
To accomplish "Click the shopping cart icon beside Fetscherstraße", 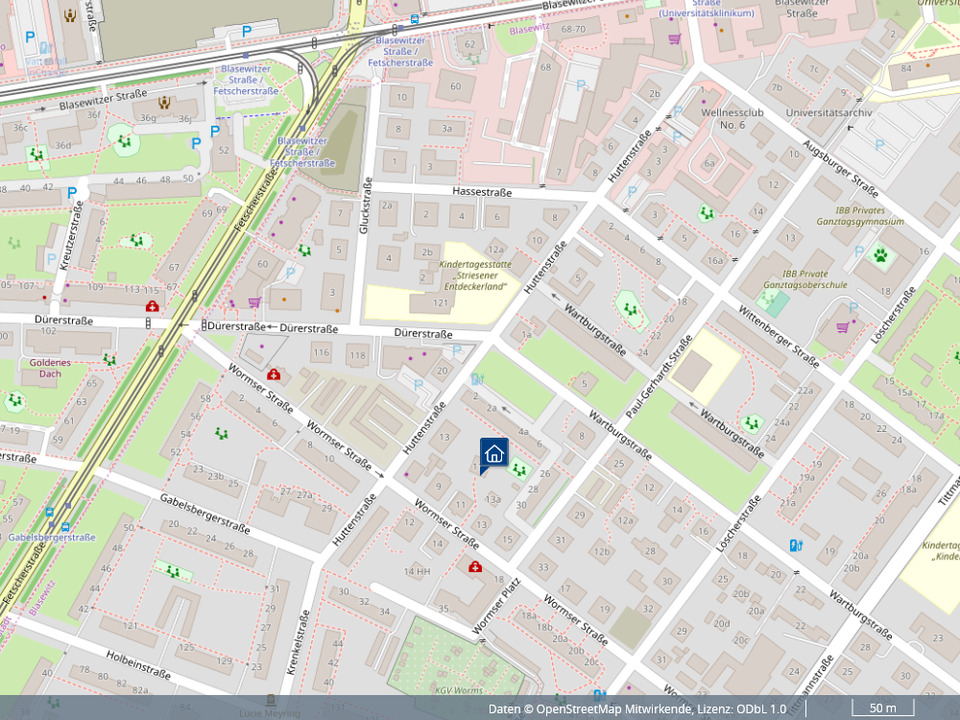I will [254, 302].
